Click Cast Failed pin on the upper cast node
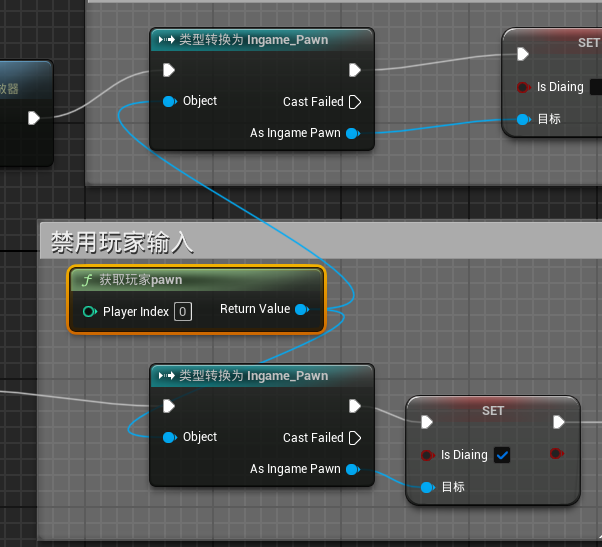The width and height of the screenshot is (602, 547). click(355, 102)
